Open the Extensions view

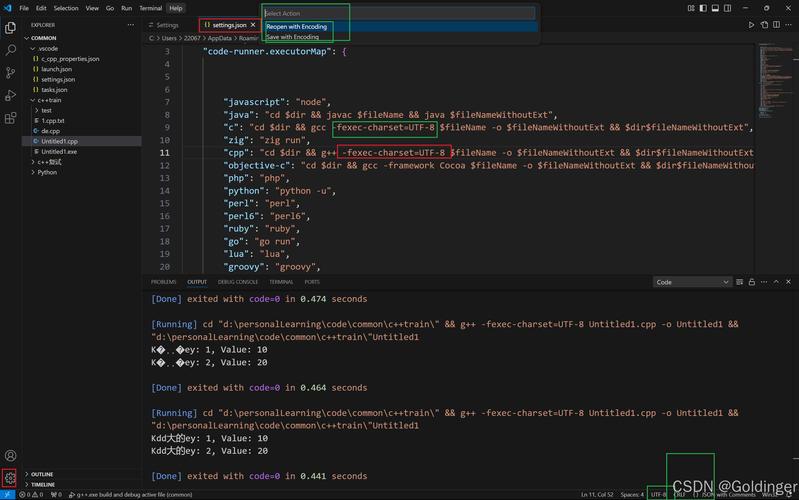point(11,118)
